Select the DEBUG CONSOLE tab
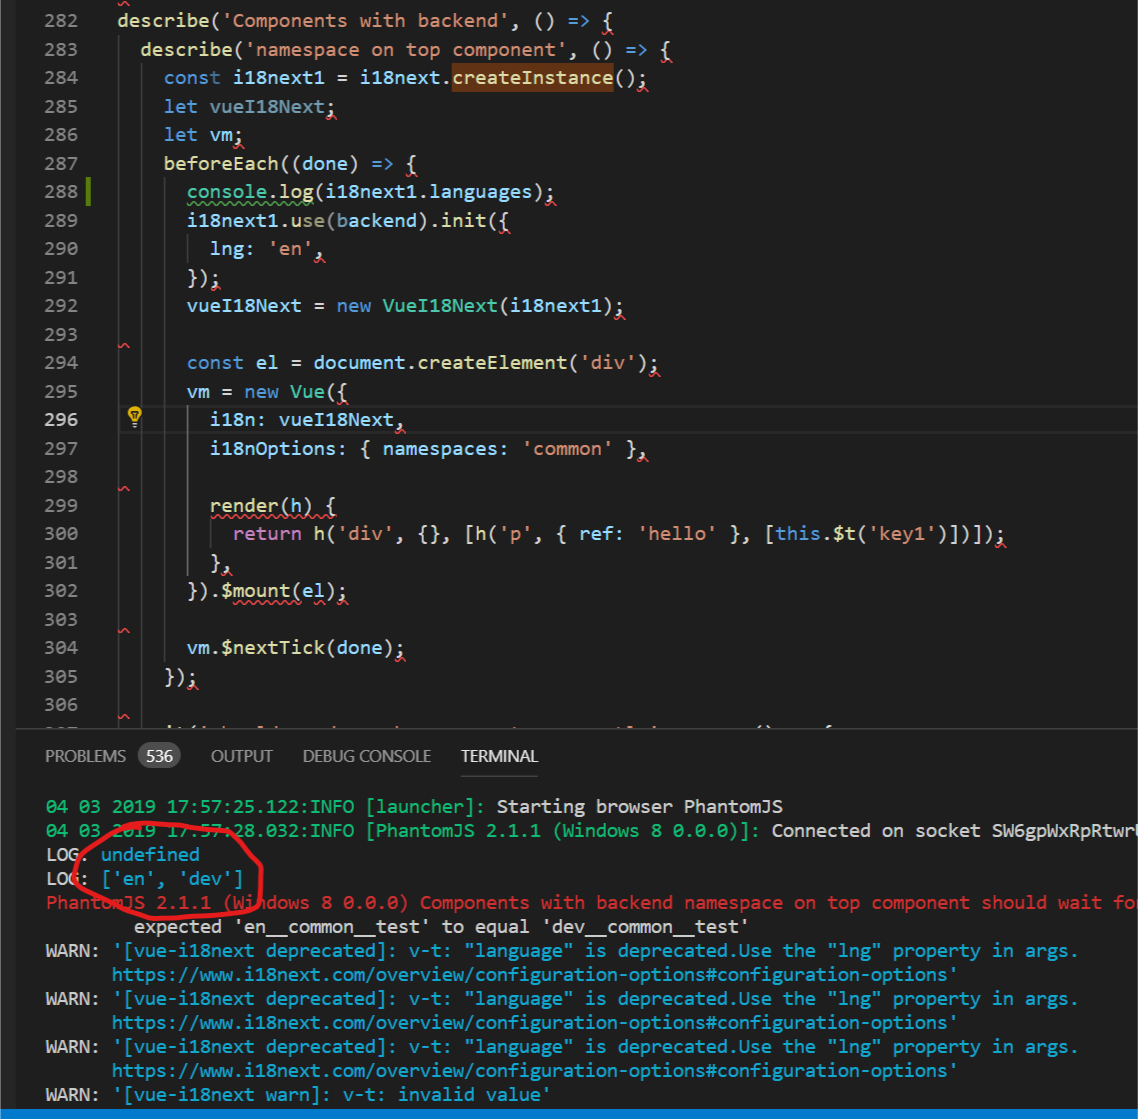Screen dimensions: 1138x1119 coord(367,756)
